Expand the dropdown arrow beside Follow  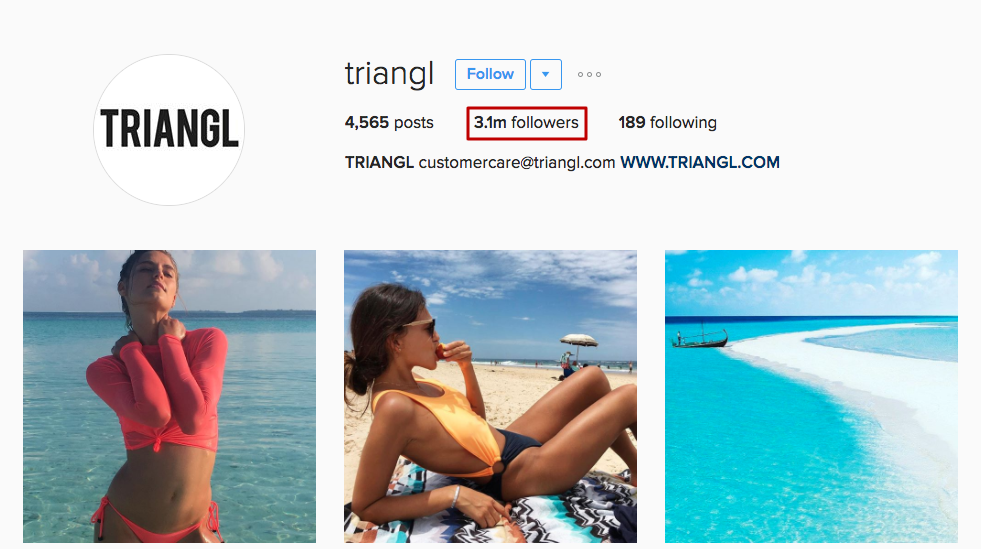click(546, 74)
